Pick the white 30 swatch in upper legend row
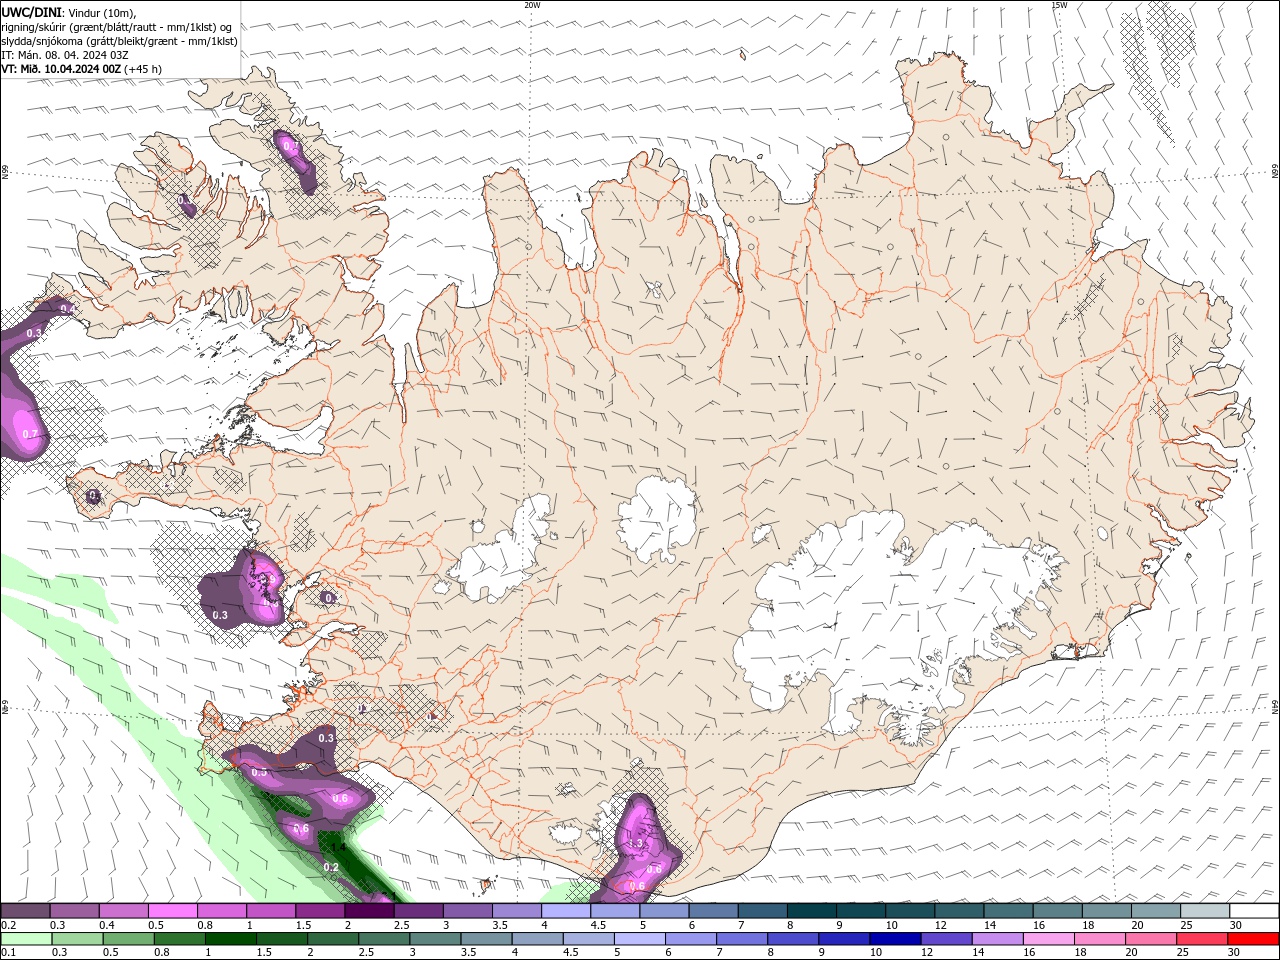This screenshot has width=1280, height=960. pyautogui.click(x=1254, y=911)
